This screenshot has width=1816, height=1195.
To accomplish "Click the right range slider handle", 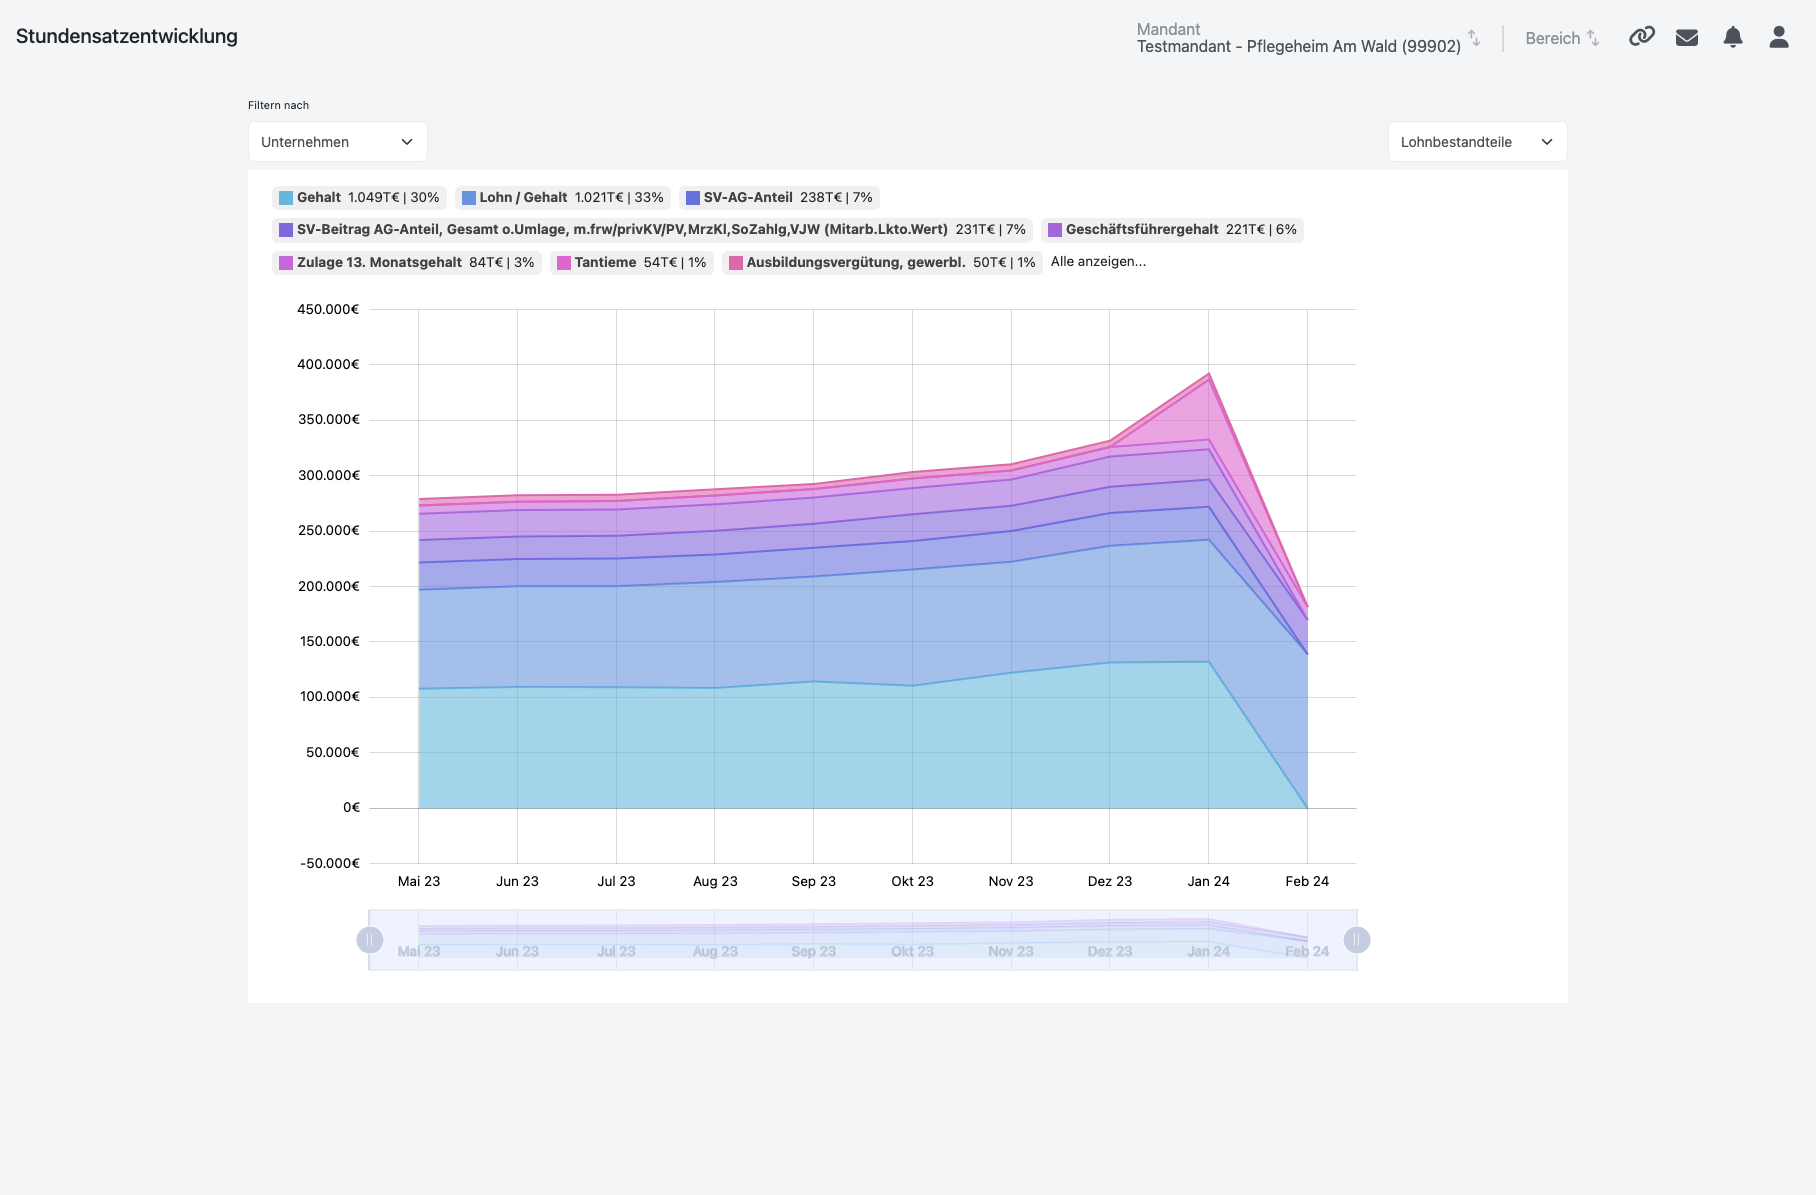I will click(1356, 940).
